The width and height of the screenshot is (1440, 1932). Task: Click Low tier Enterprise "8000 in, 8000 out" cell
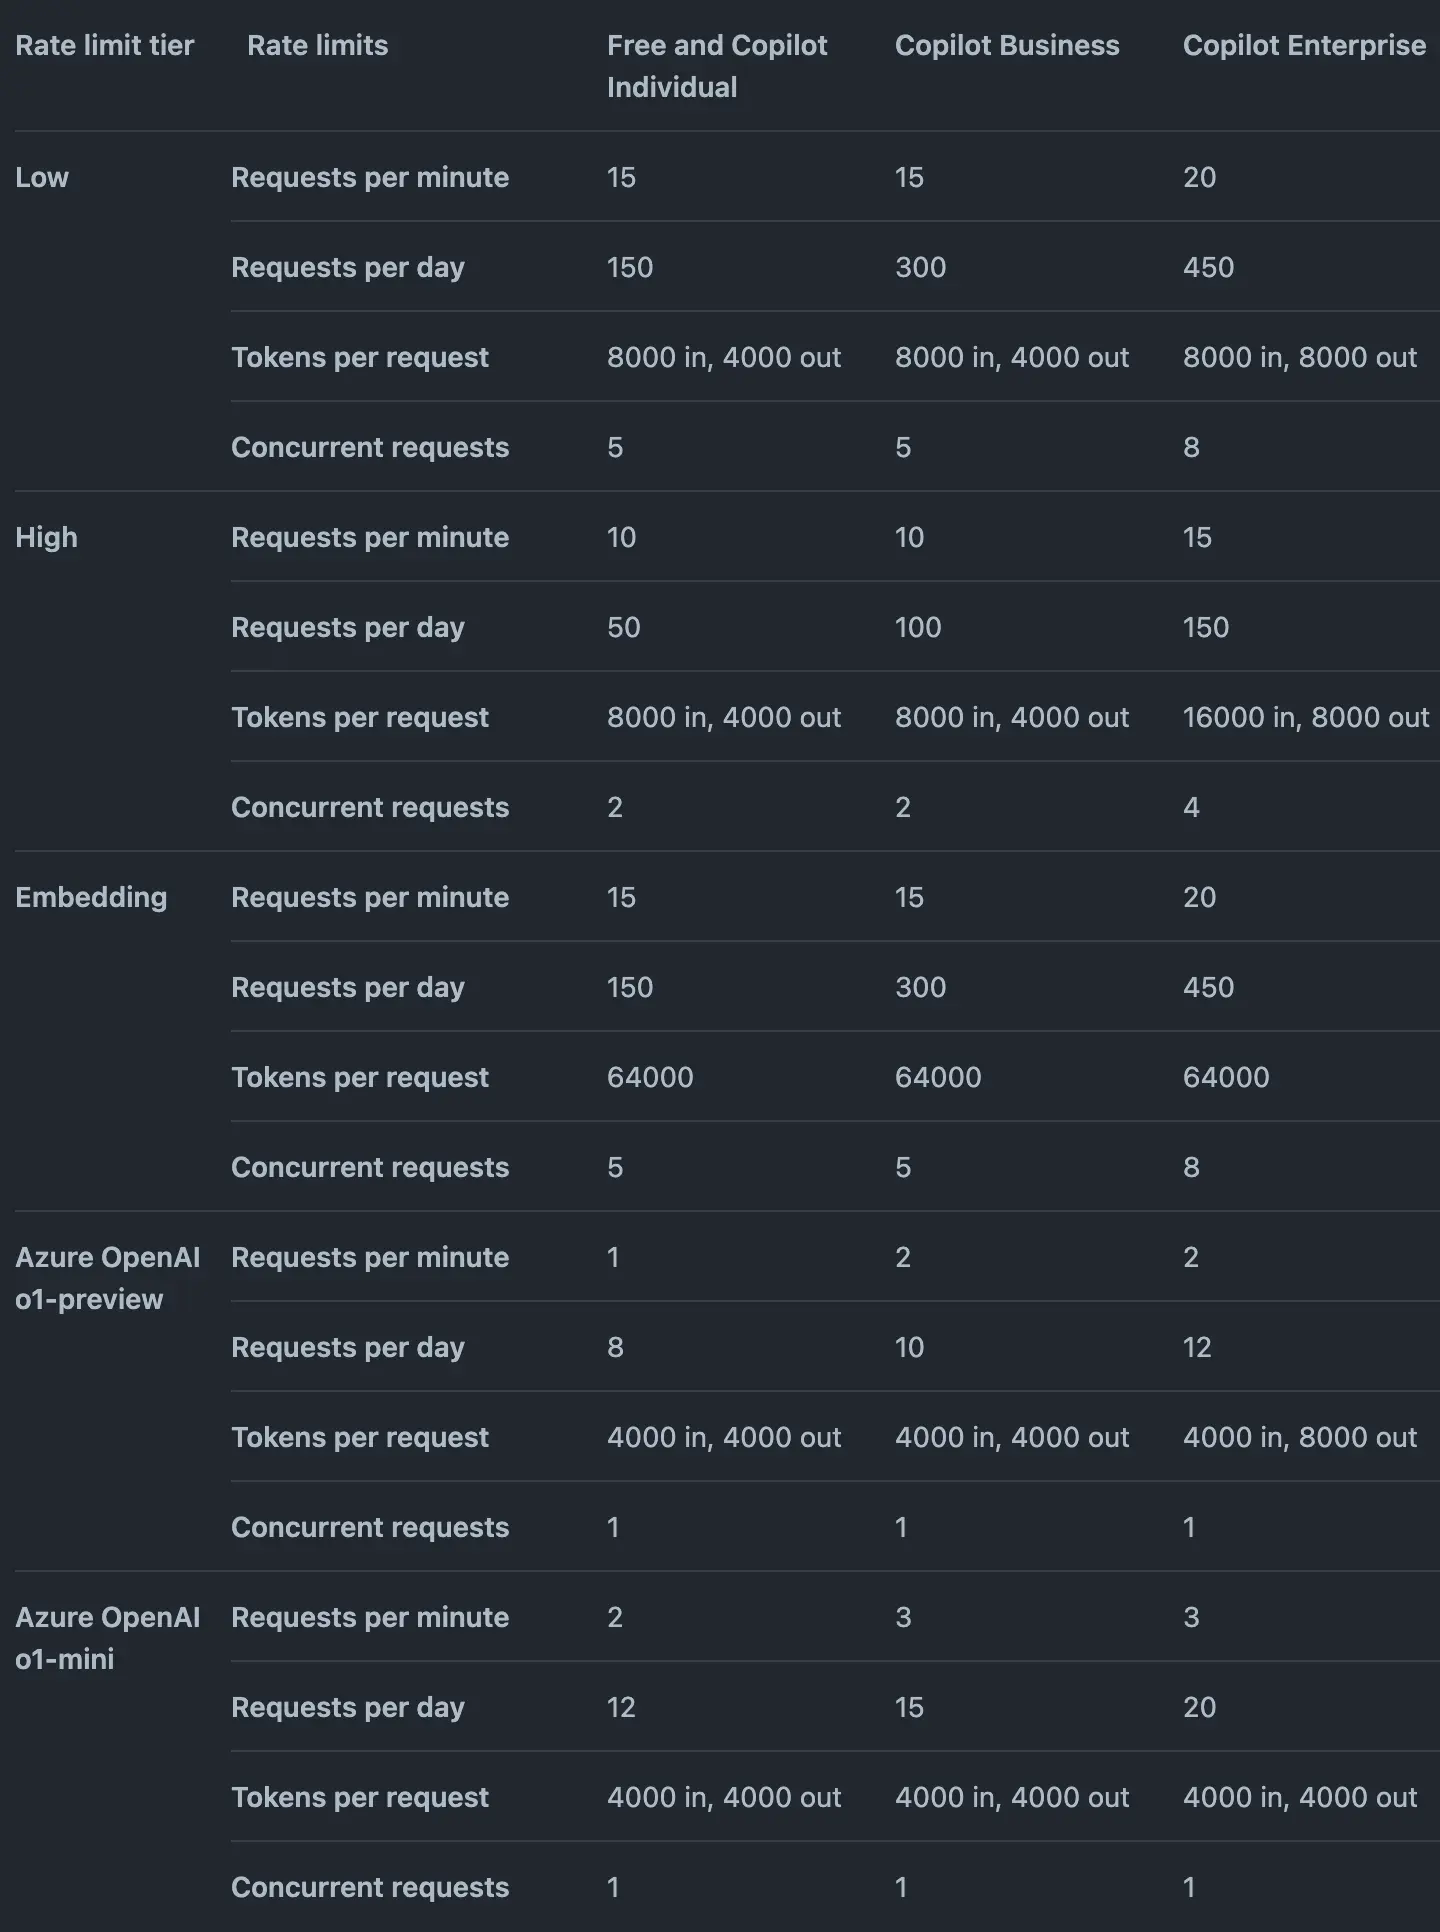[1299, 358]
